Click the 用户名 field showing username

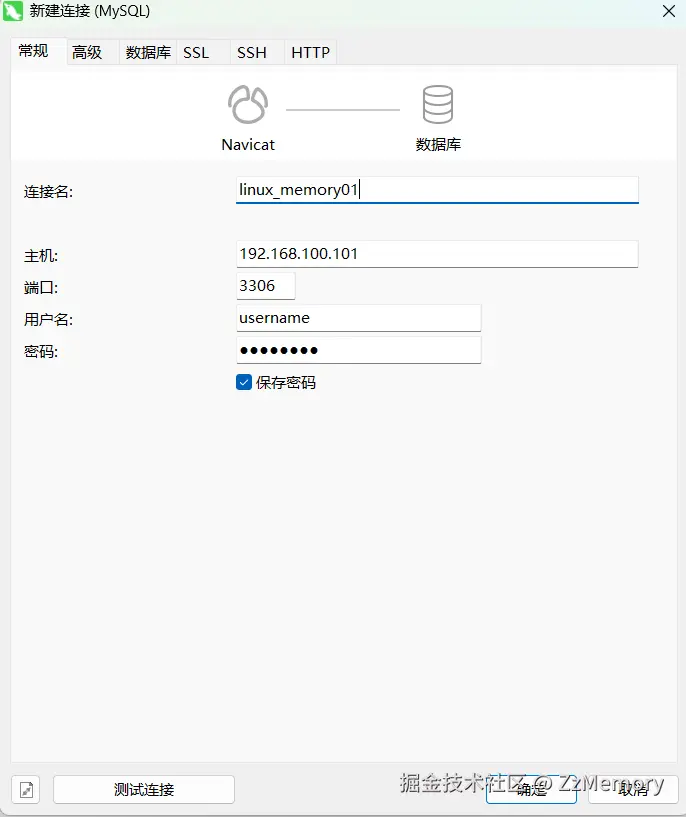[358, 318]
